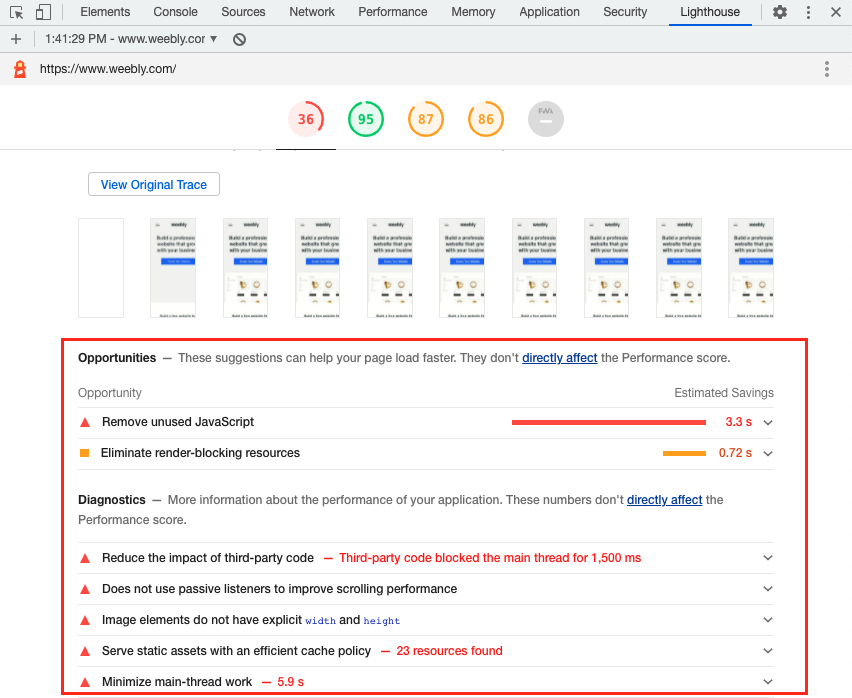The height and width of the screenshot is (698, 852).
Task: Click 3.3 s estimated savings value
Action: (x=738, y=422)
